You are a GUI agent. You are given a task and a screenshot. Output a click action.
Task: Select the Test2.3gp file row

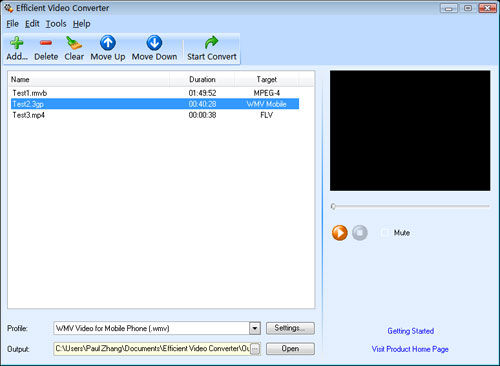click(x=155, y=104)
